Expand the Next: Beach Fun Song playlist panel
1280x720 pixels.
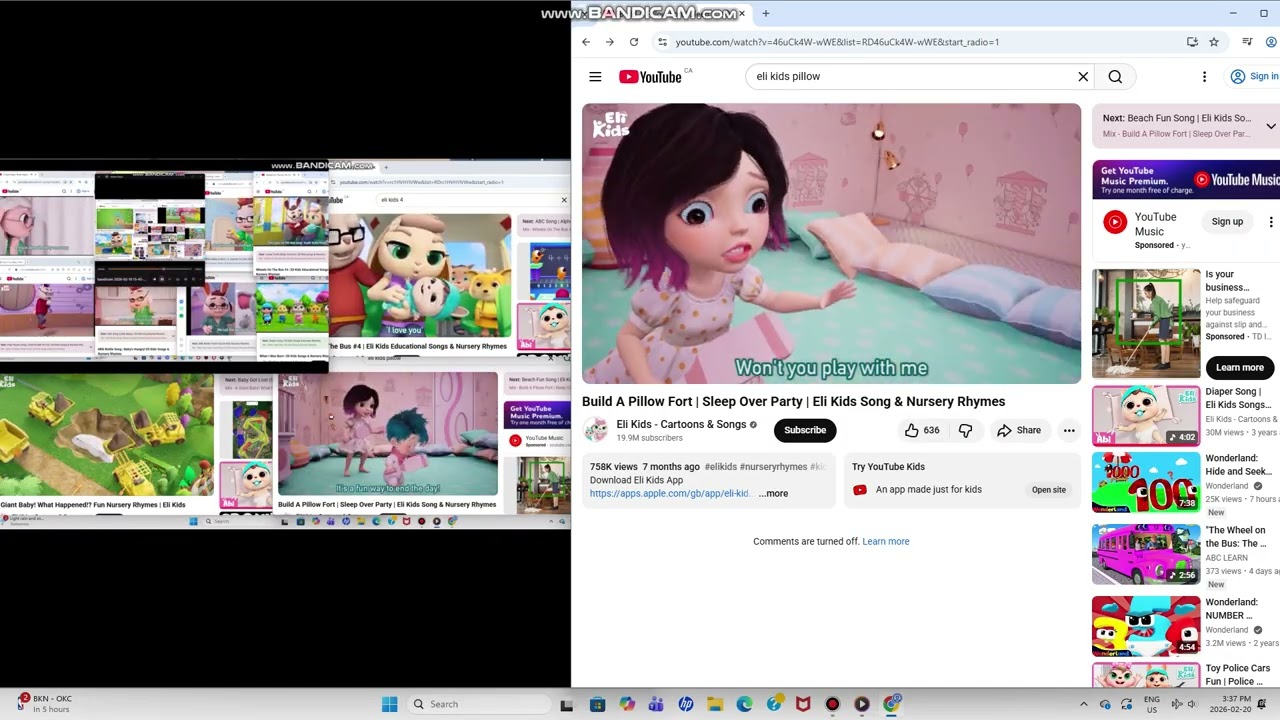(1271, 126)
